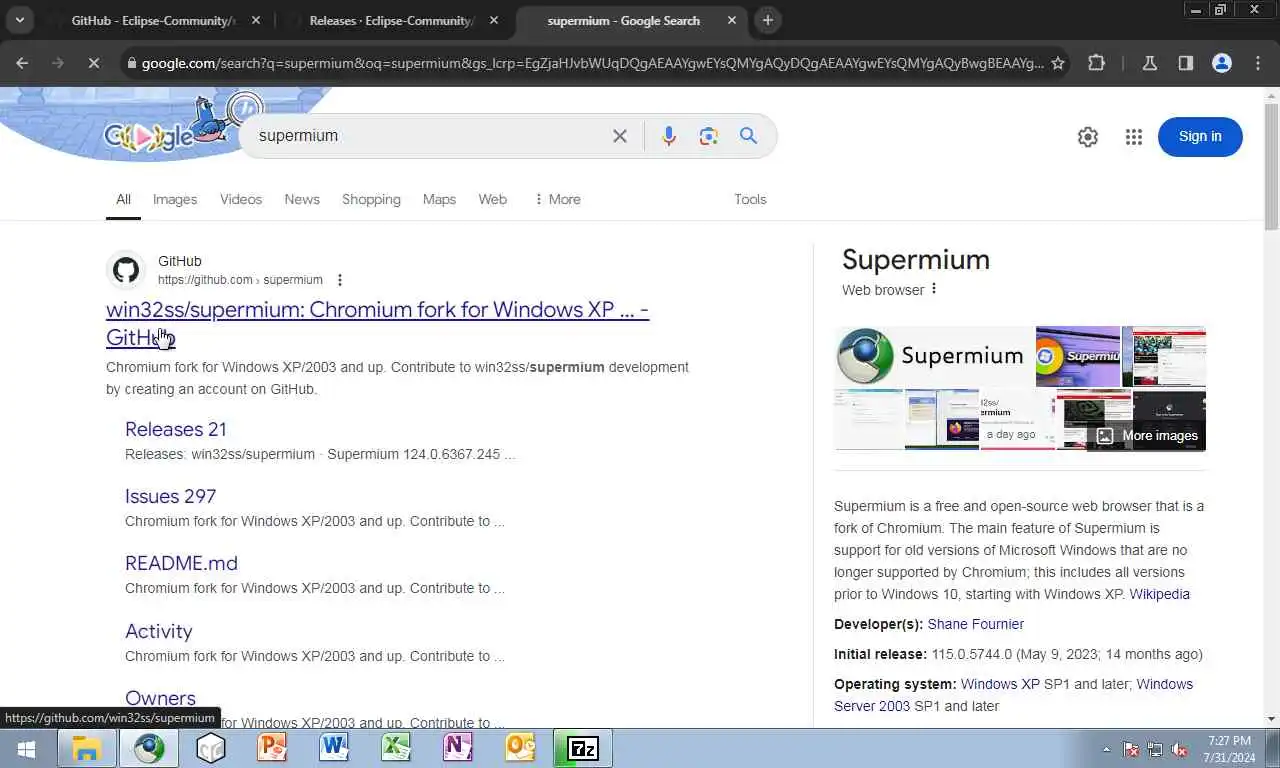Open the Supermium panel's three-dot menu

934,289
